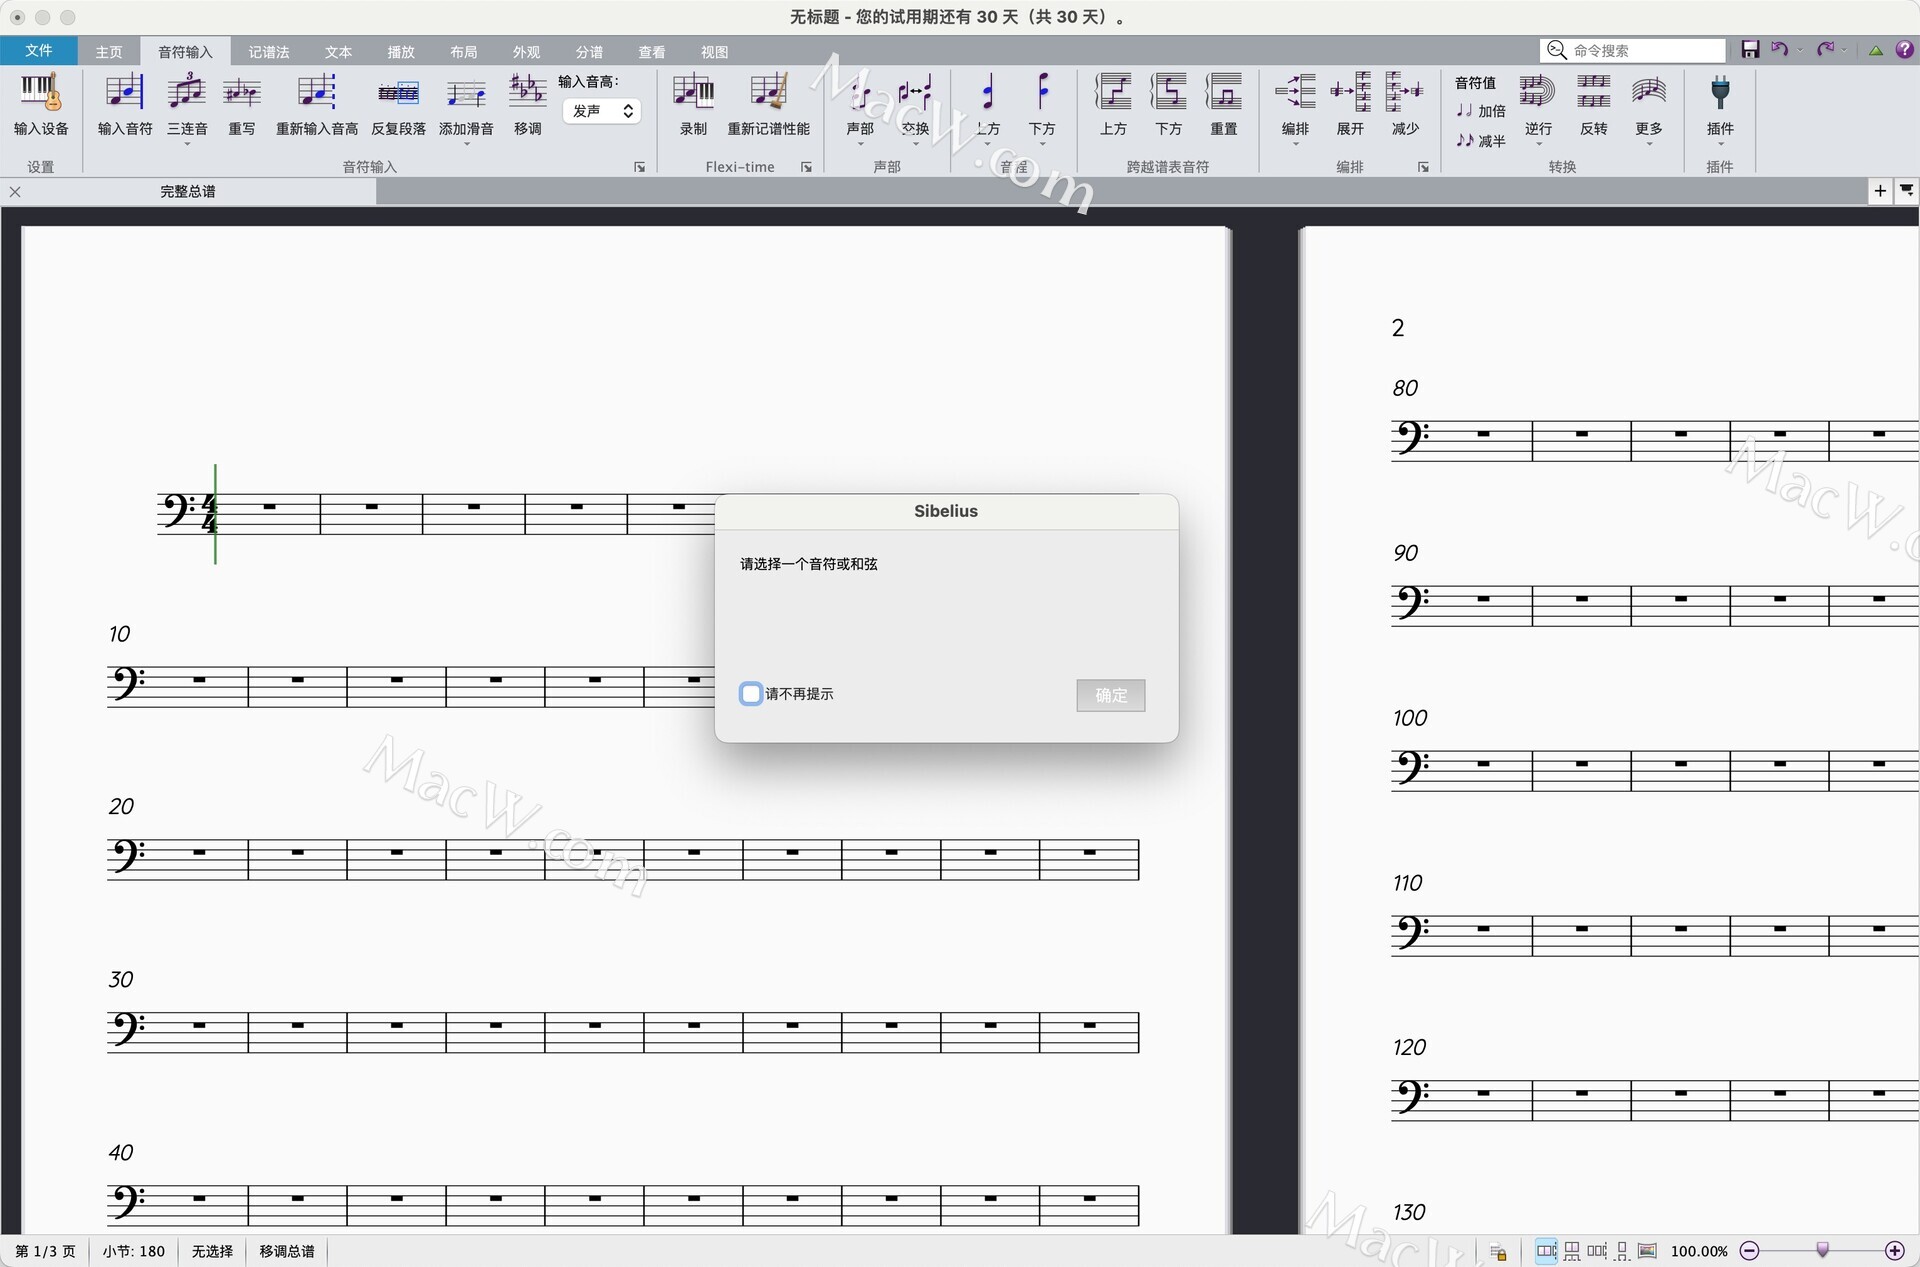Click the Transpose (移调) icon
The height and width of the screenshot is (1267, 1920).
527,92
